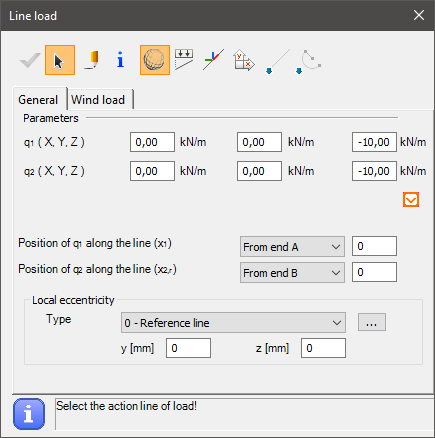Image resolution: width=435 pixels, height=438 pixels.
Task: Expand the orange chevron below parameters
Action: coord(411,200)
